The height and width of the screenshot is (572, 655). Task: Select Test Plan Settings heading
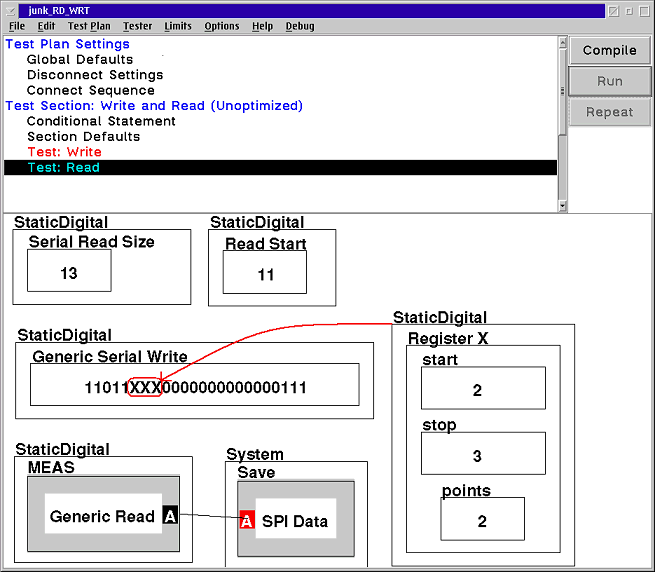(x=67, y=44)
